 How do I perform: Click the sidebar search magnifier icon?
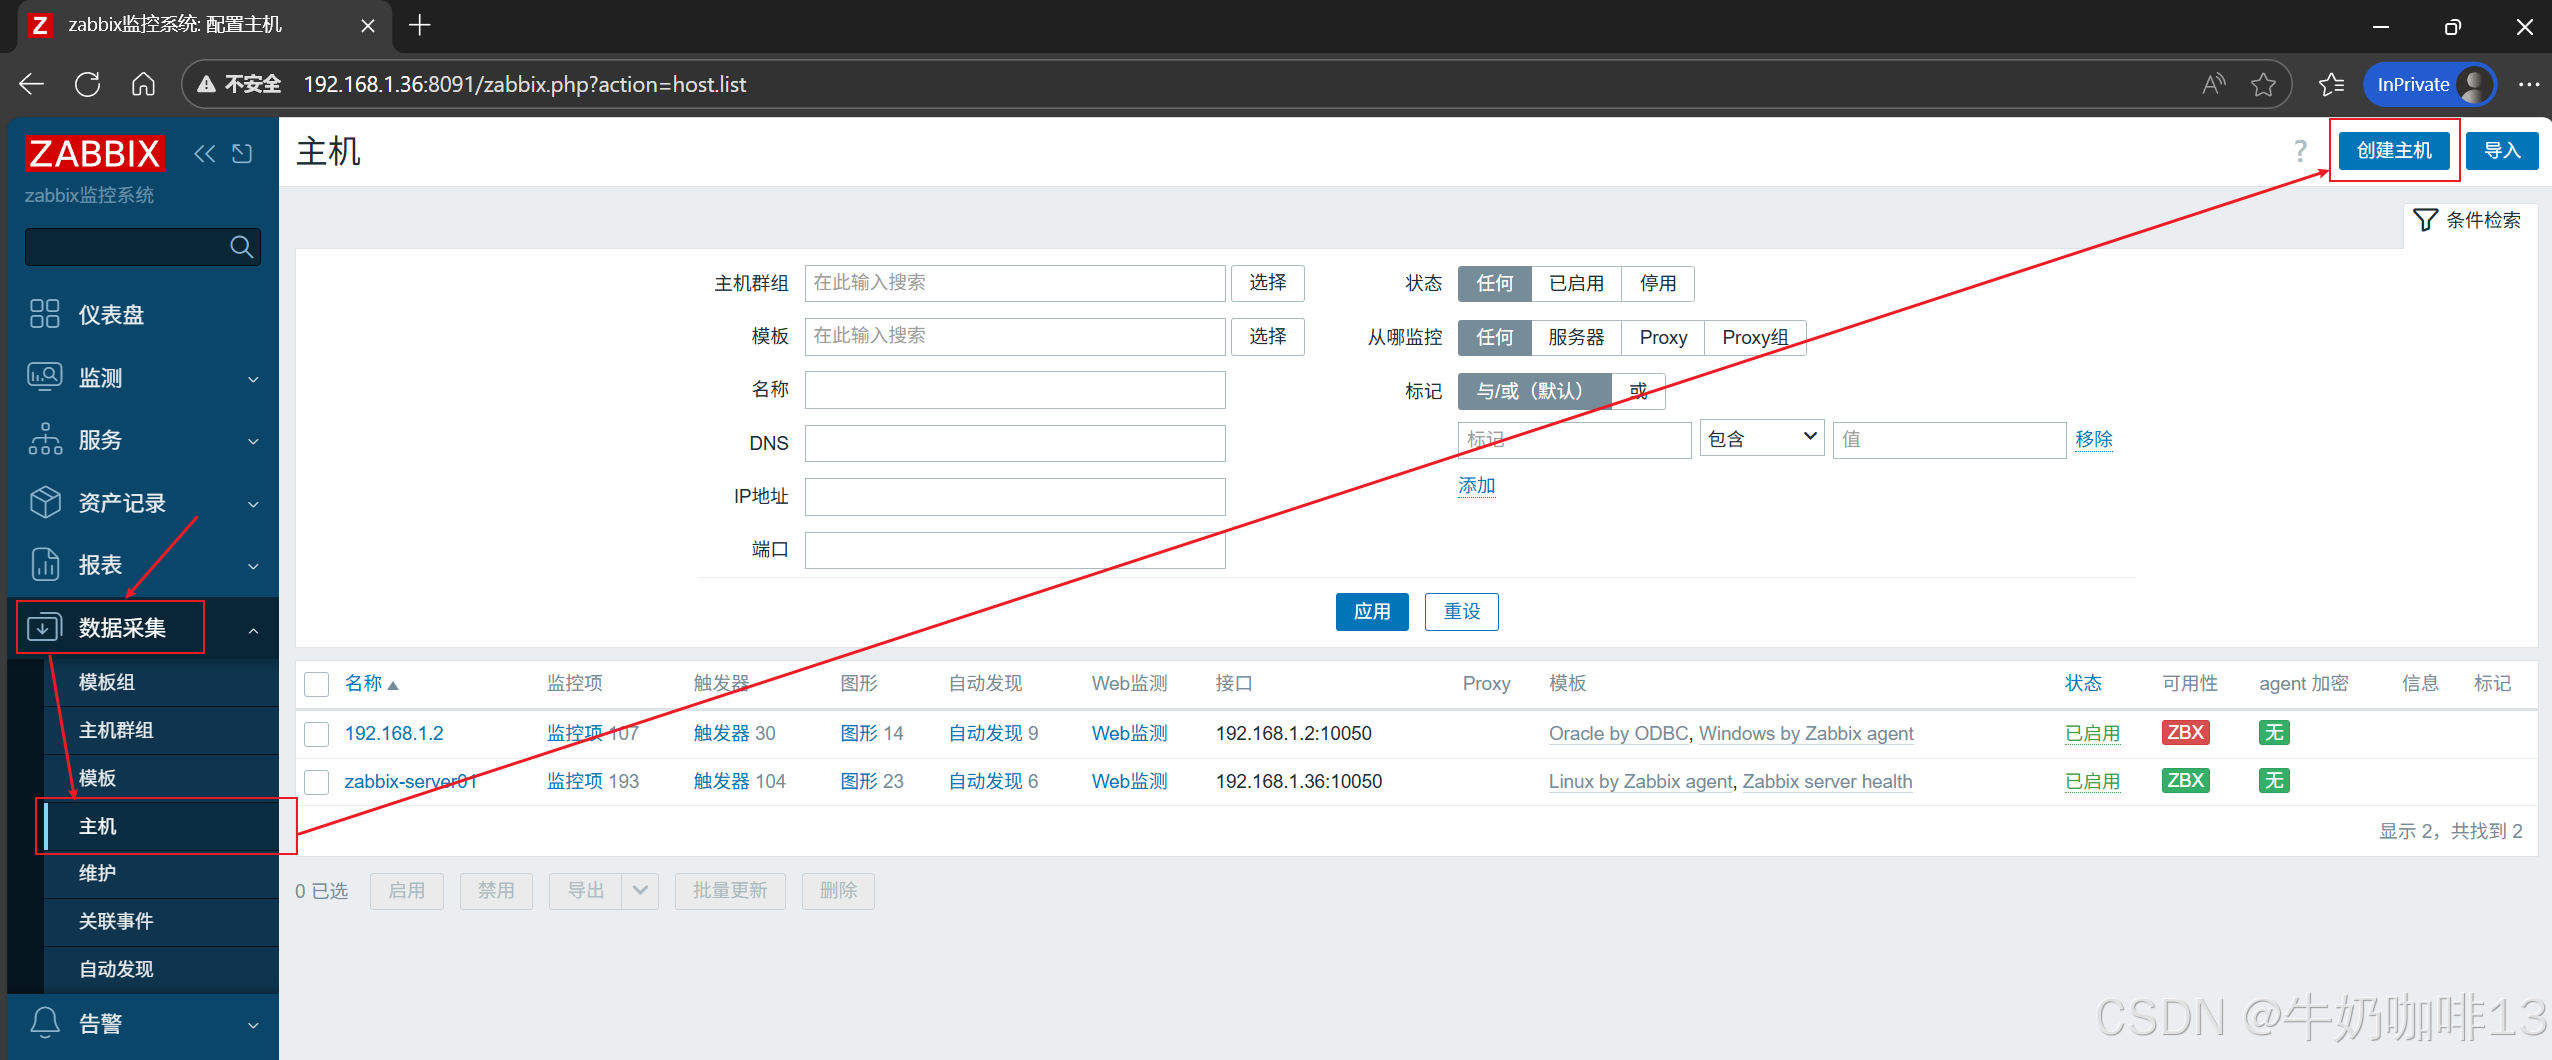(241, 247)
